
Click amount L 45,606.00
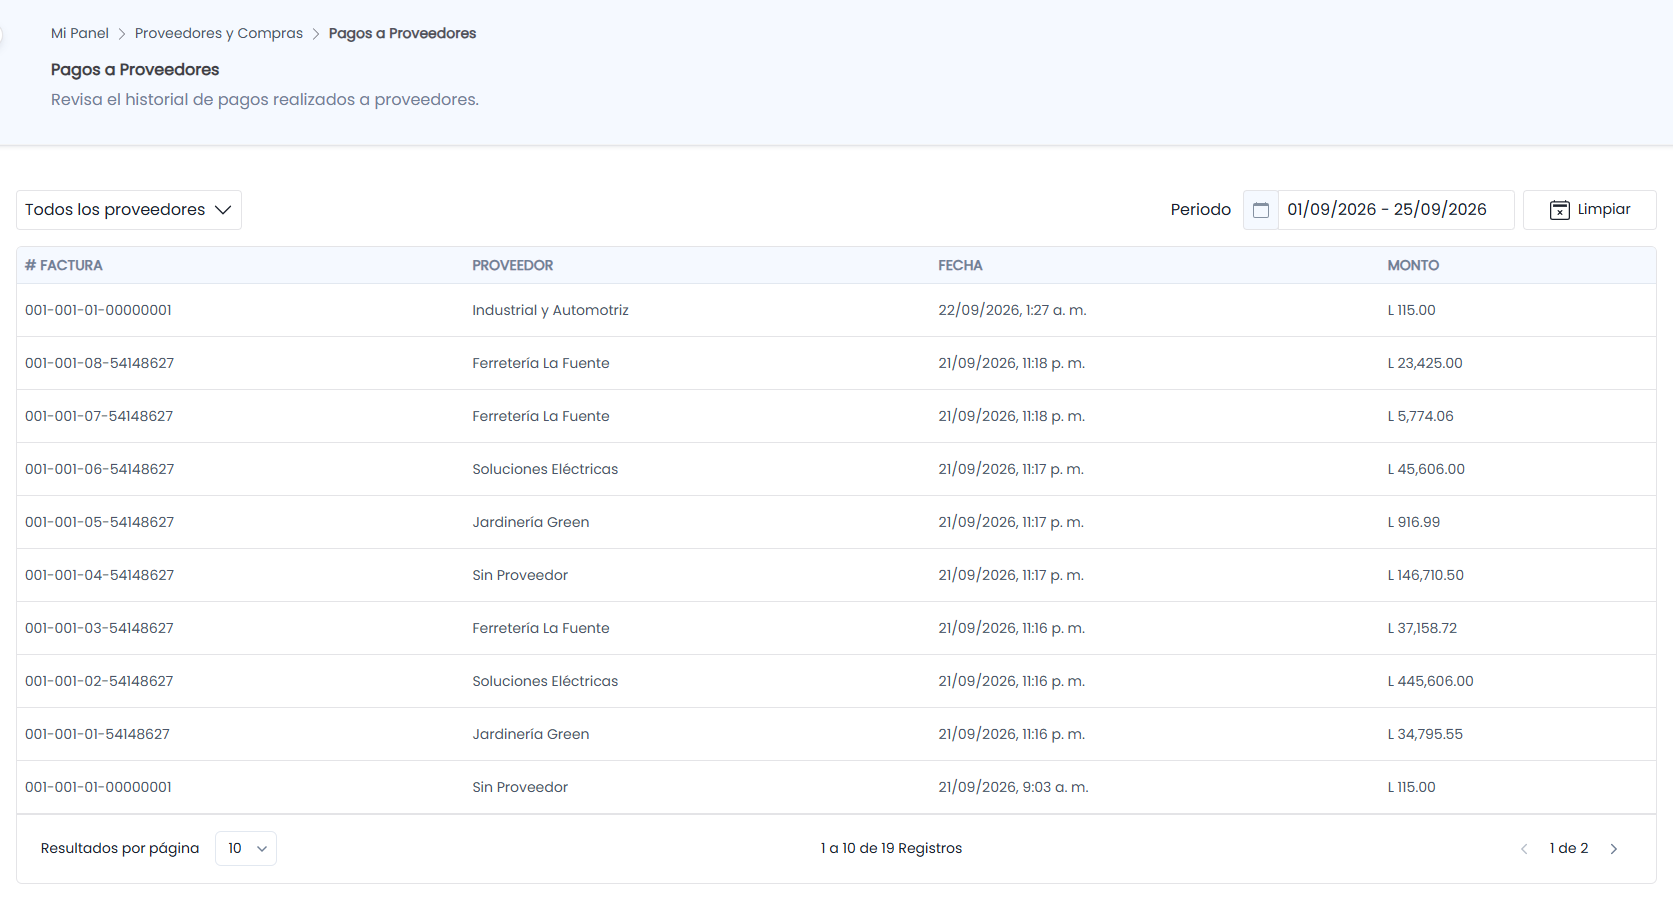coord(1426,469)
